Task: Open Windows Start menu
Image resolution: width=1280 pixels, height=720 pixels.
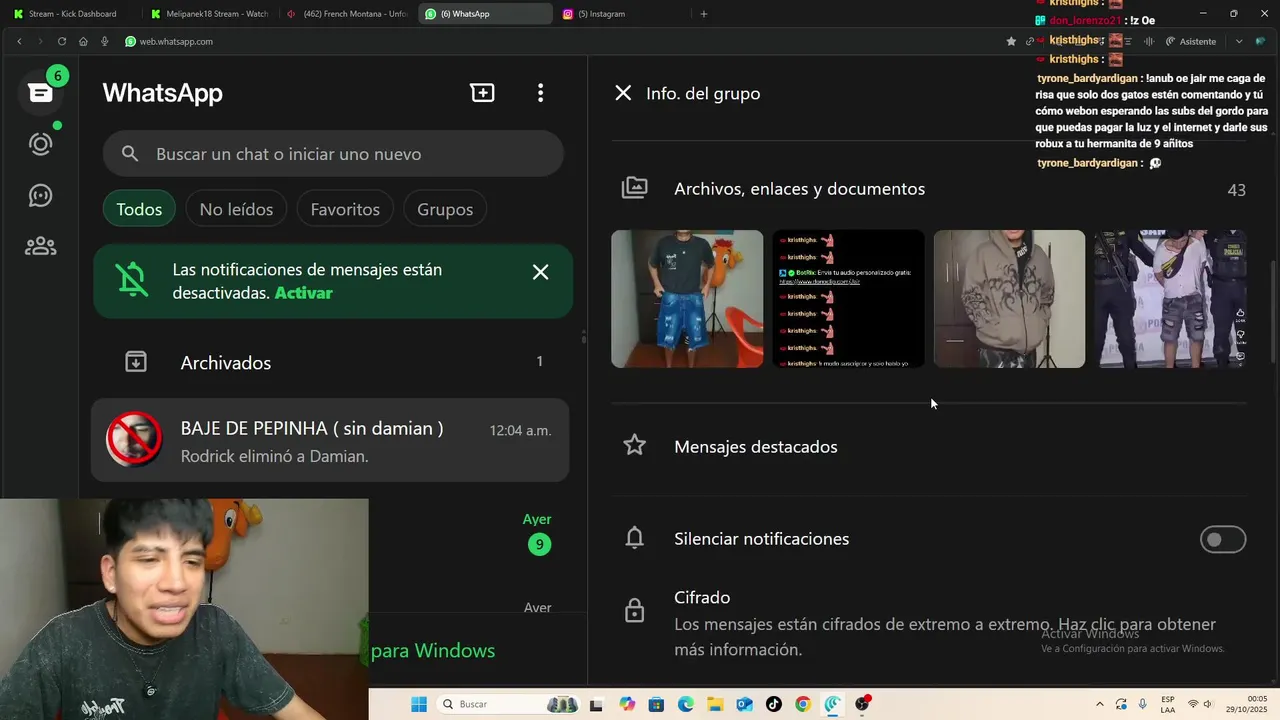Action: 419,704
